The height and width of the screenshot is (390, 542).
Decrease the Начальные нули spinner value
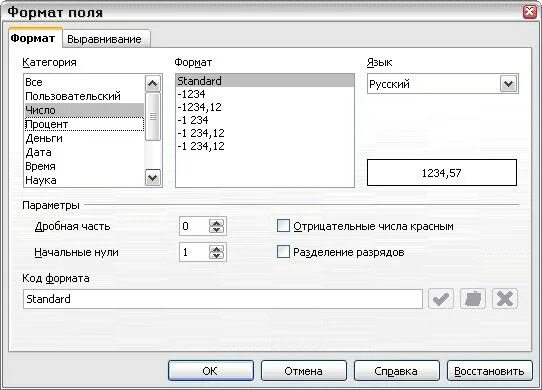(217, 256)
